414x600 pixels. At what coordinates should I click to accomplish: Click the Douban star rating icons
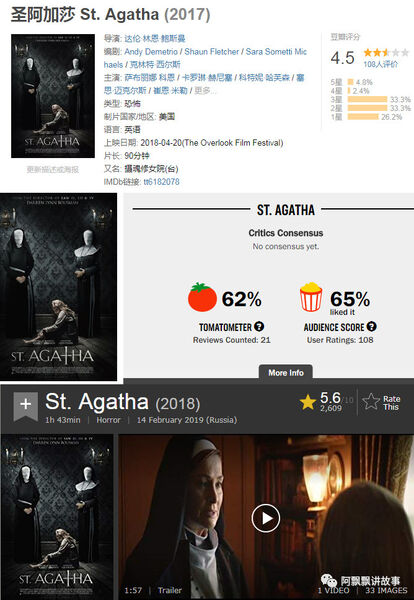(386, 52)
